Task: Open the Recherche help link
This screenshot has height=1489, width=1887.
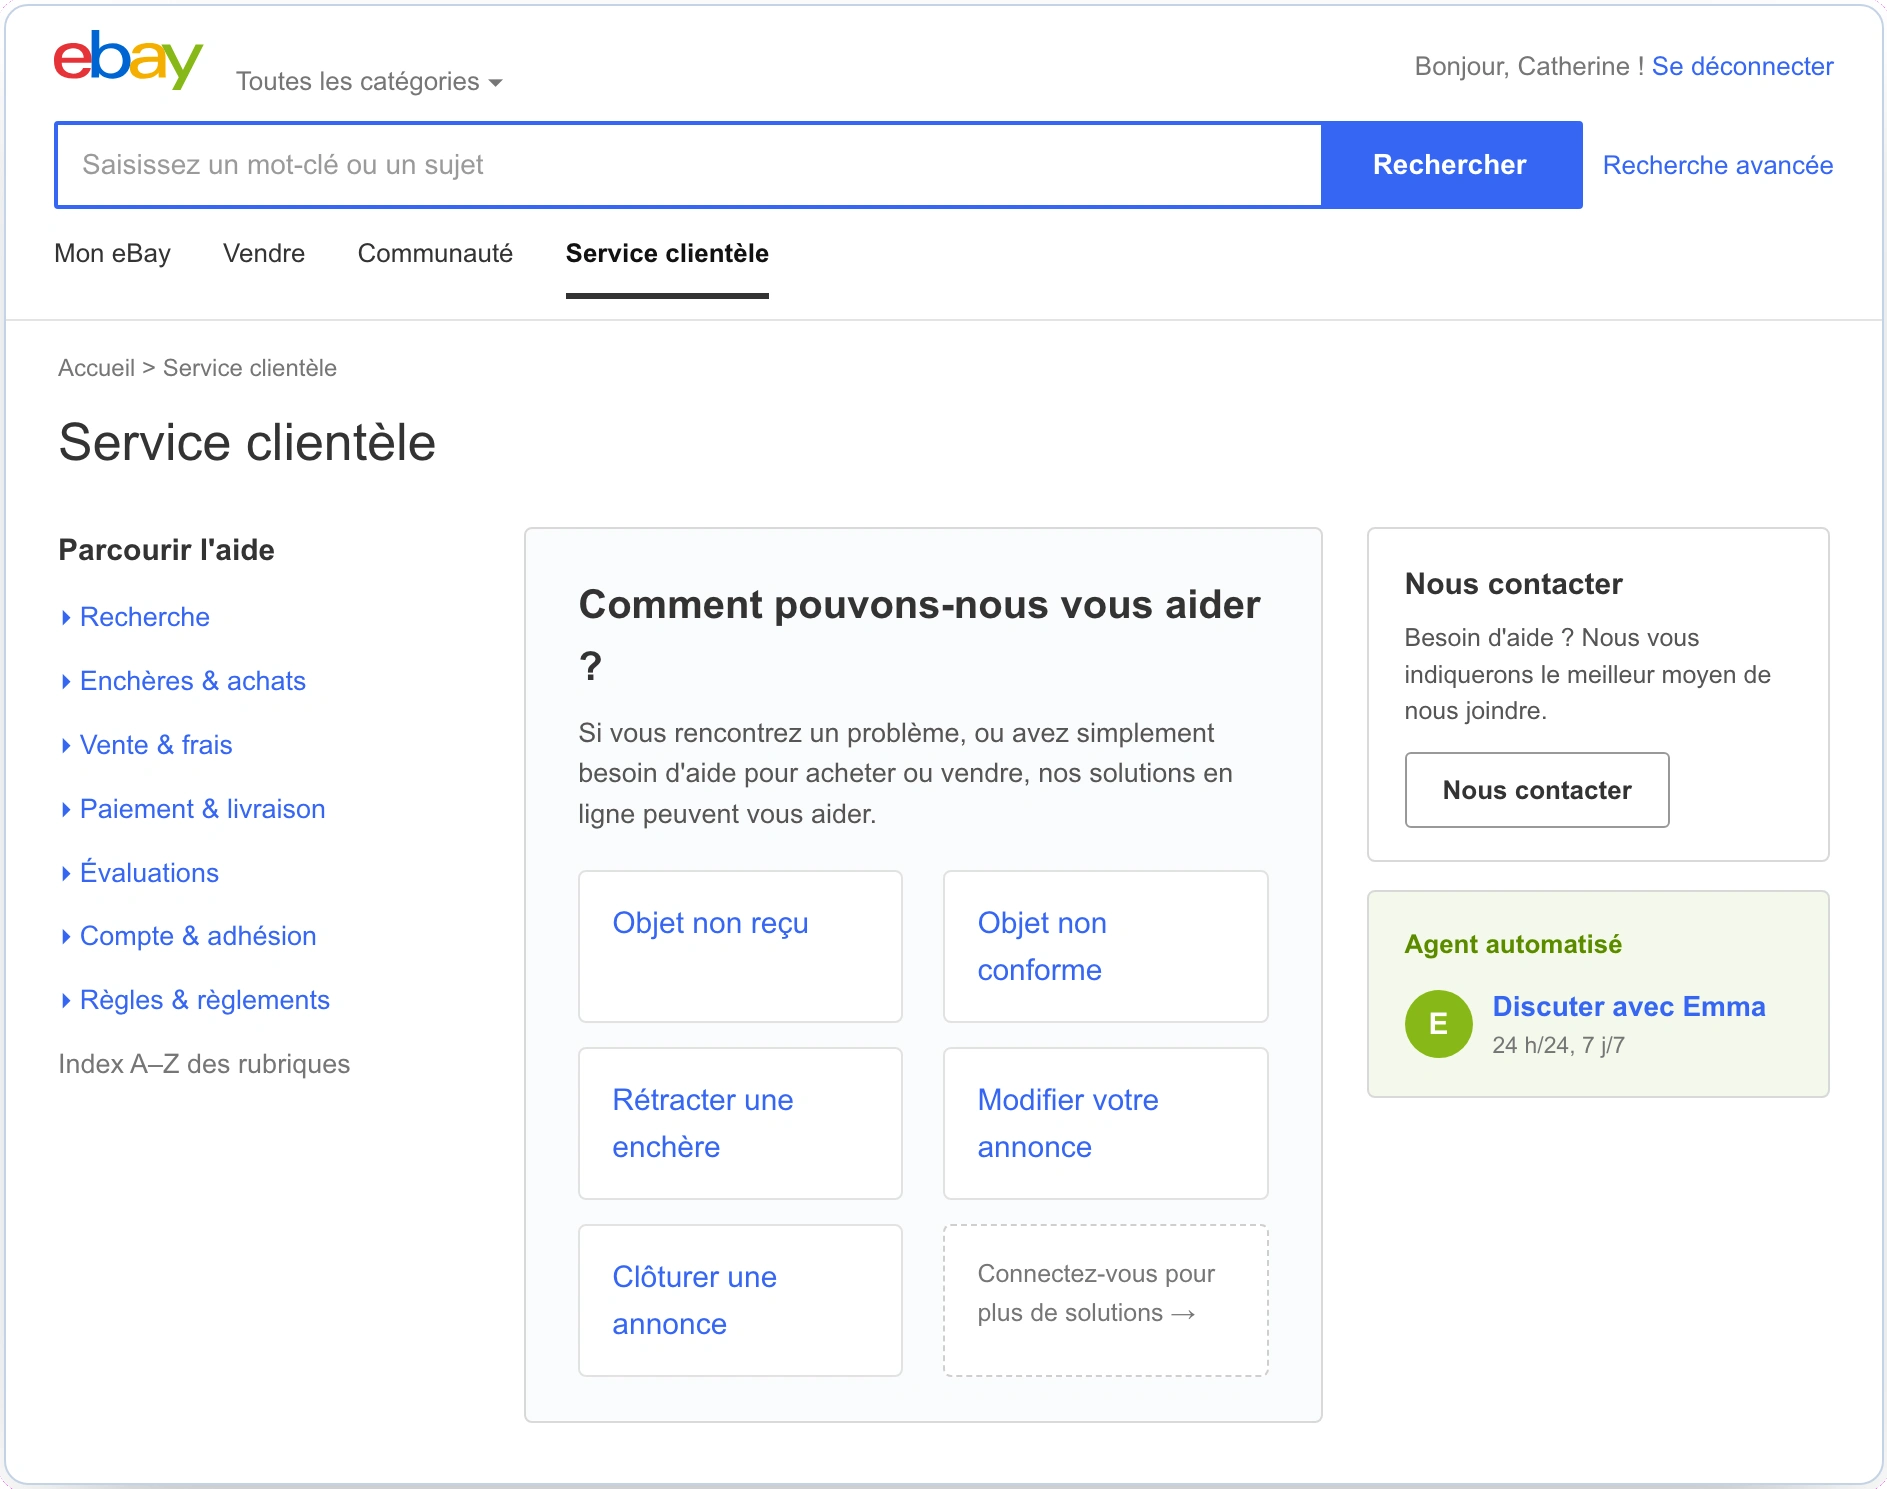Action: pyautogui.click(x=145, y=617)
